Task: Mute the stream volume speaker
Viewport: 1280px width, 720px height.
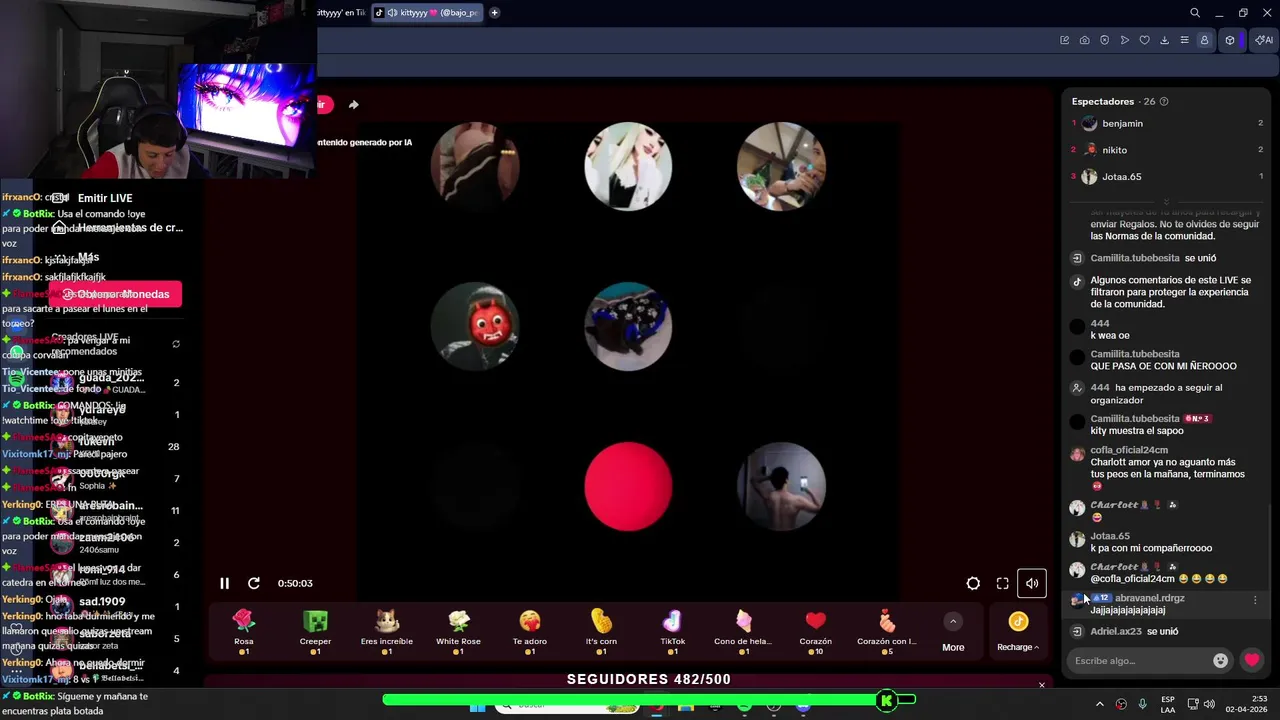Action: pos(1032,583)
